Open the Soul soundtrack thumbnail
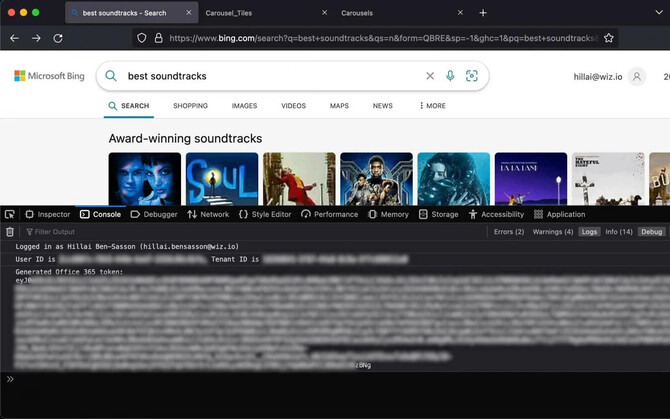 coord(222,179)
